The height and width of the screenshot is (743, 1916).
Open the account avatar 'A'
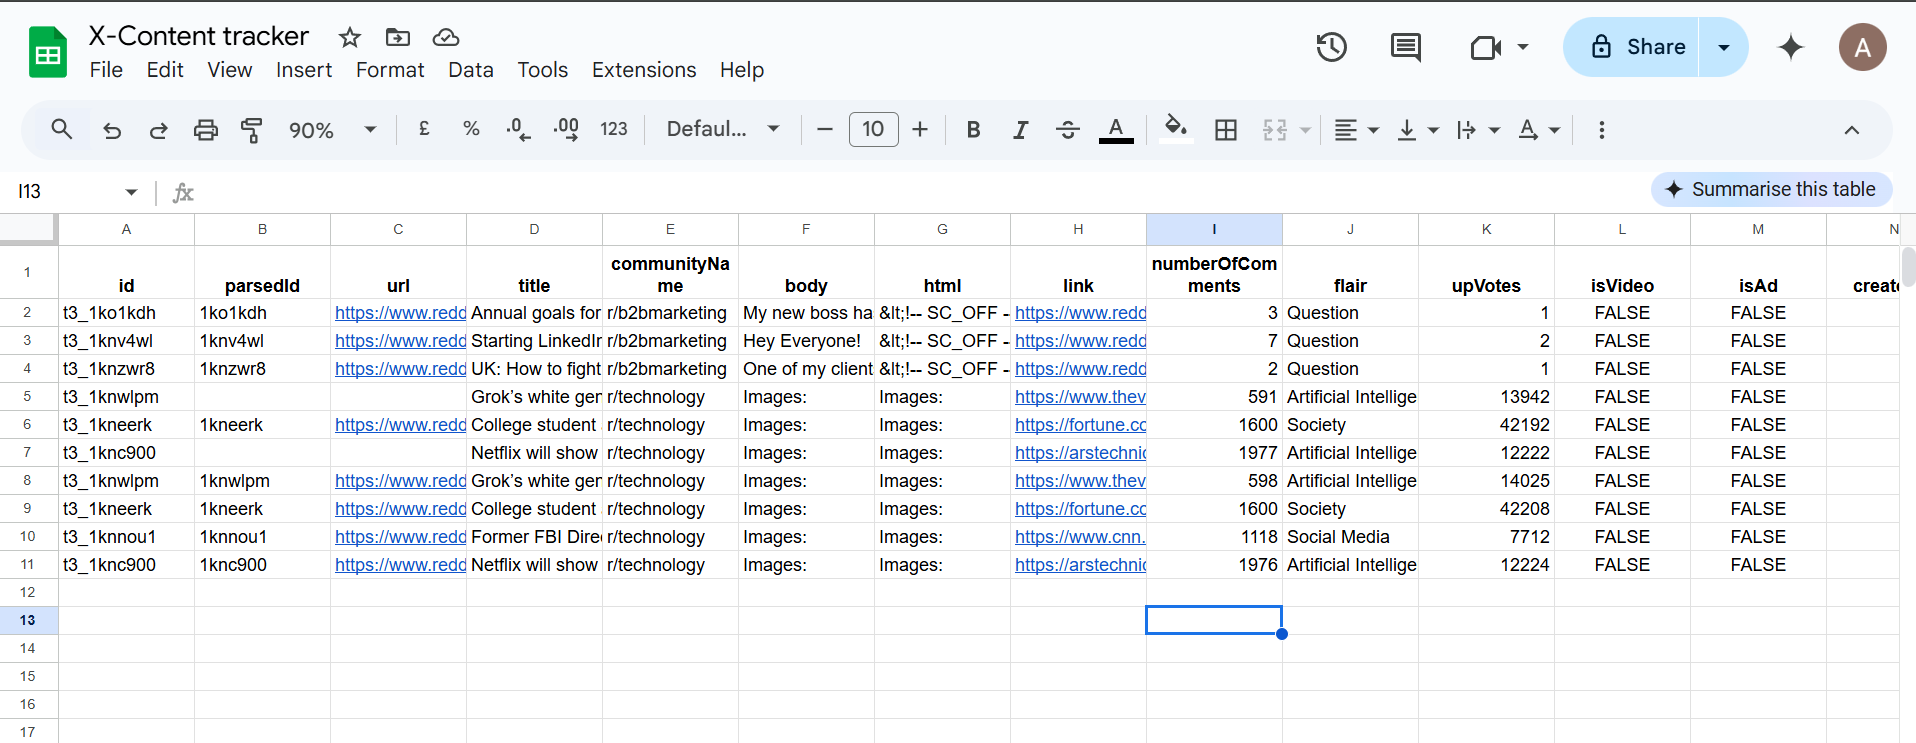coord(1862,47)
